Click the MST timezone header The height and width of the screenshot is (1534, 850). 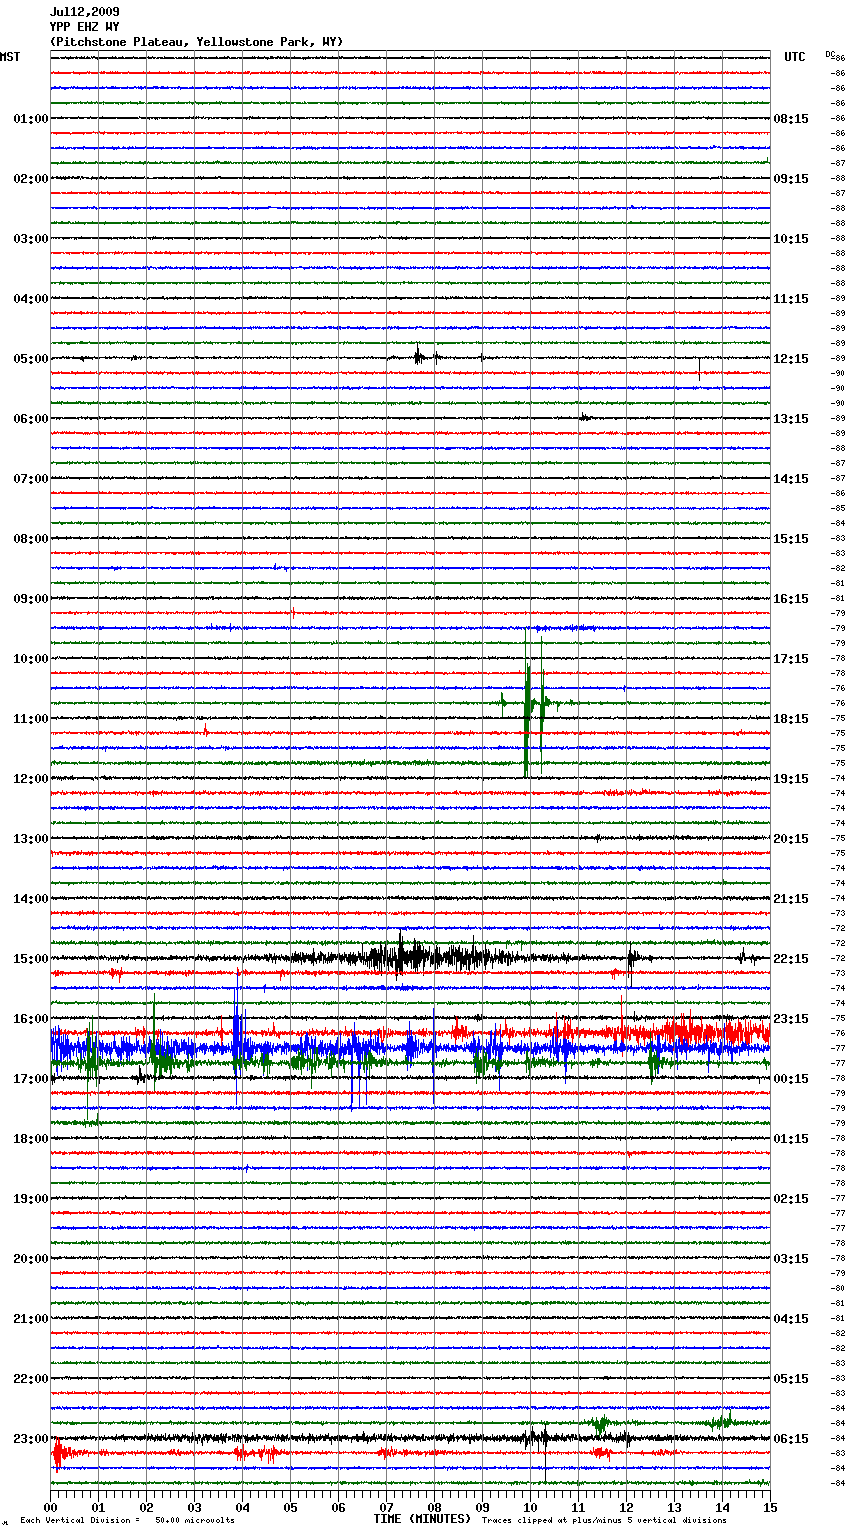pyautogui.click(x=10, y=57)
